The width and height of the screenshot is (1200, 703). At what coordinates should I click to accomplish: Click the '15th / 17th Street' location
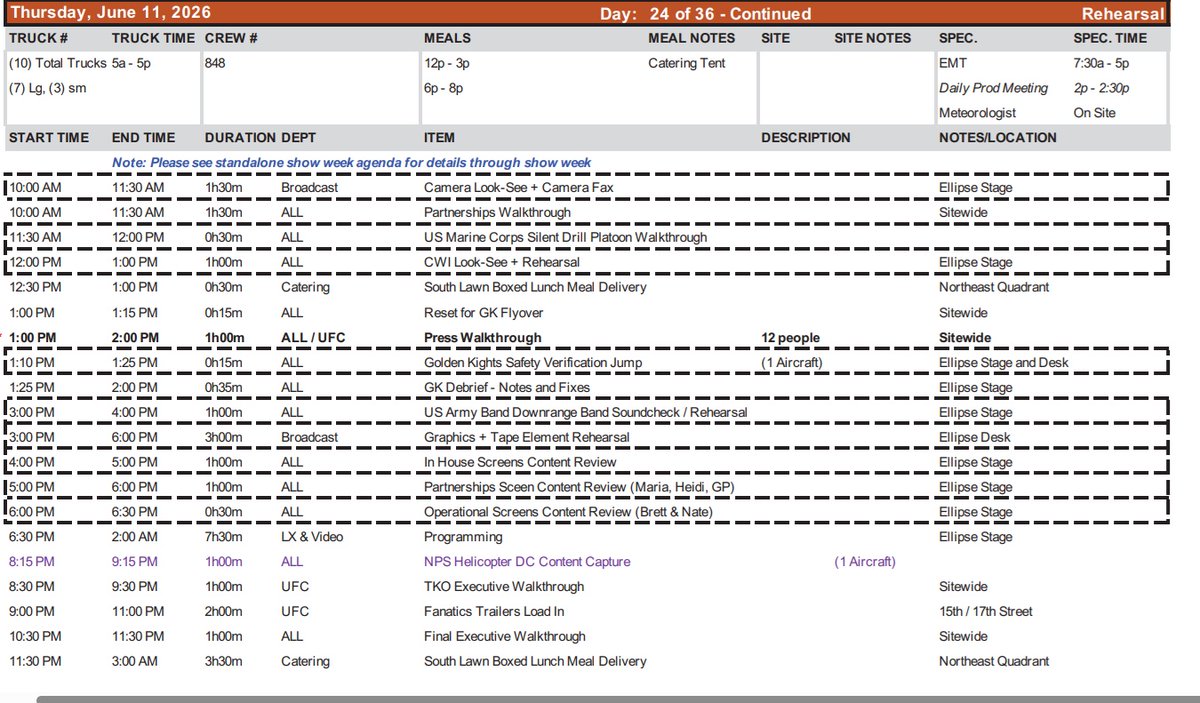pos(986,611)
